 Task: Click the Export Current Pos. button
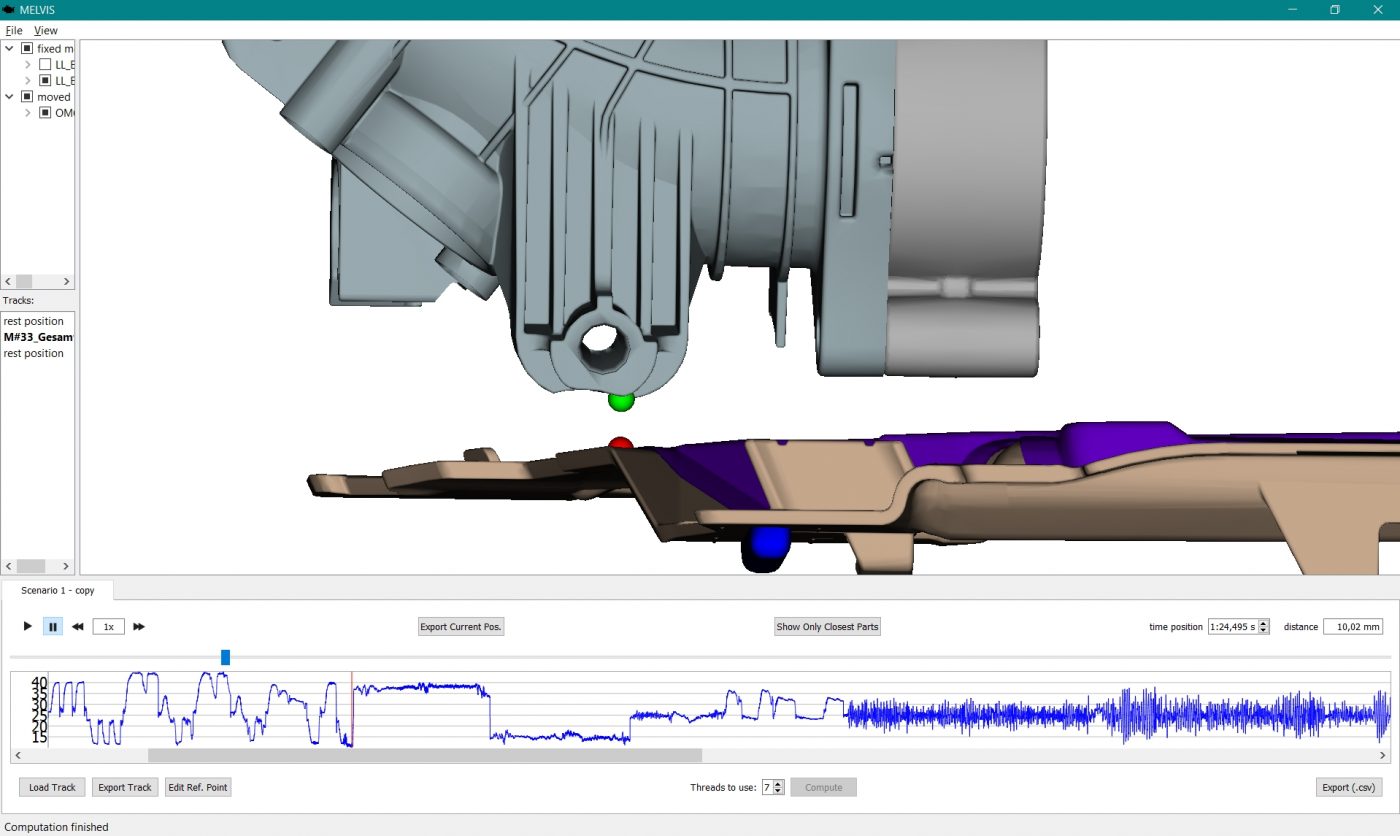tap(461, 627)
